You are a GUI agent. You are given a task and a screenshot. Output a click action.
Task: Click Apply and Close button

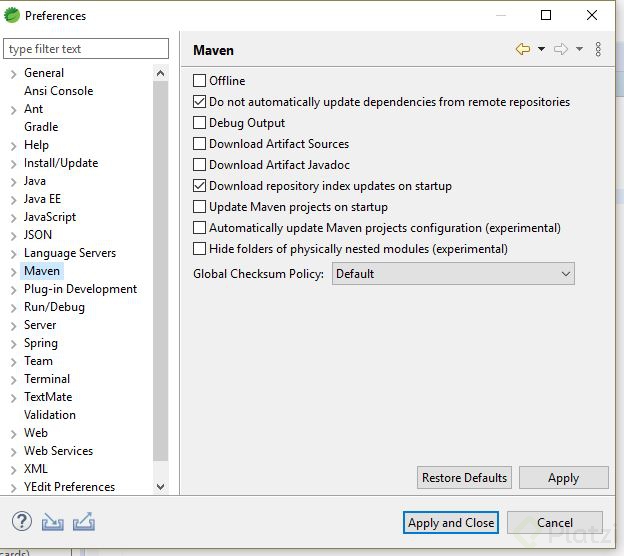tap(451, 522)
